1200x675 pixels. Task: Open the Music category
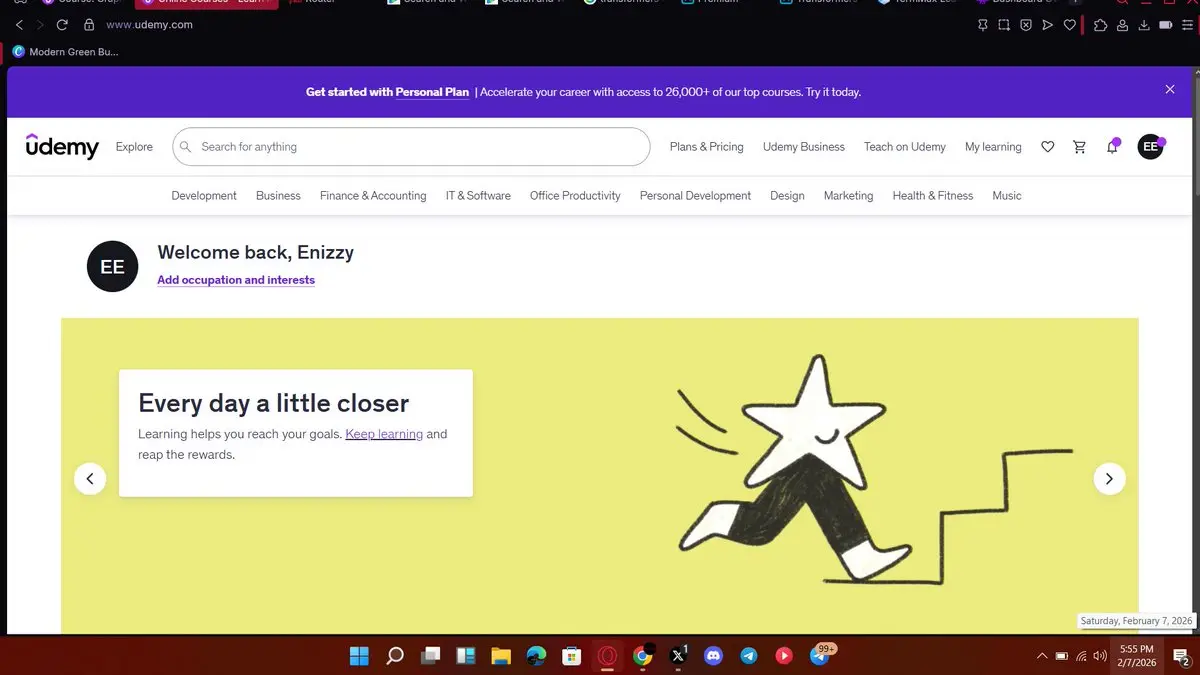pyautogui.click(x=1007, y=196)
